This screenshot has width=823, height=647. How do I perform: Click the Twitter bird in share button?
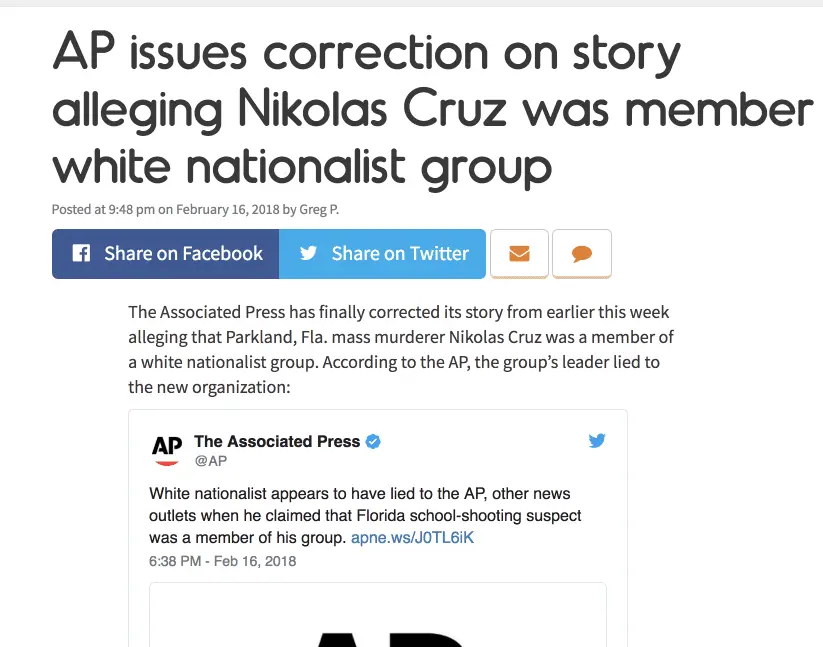(x=308, y=254)
